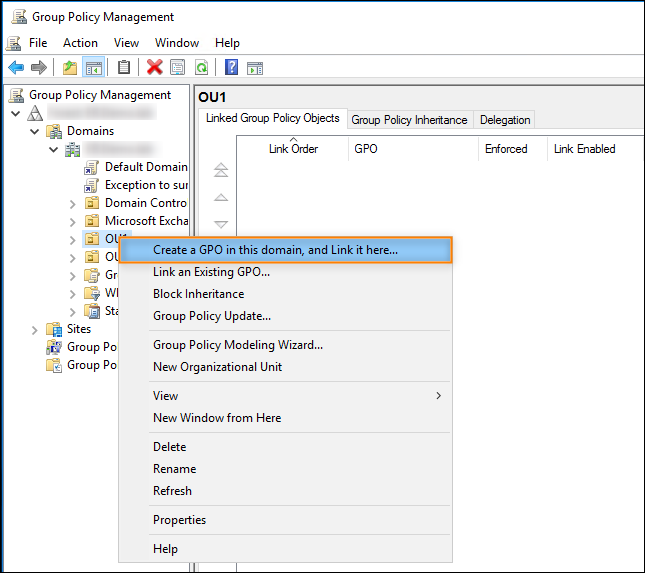Screen dimensions: 645x573
Task: Click the Forward arrow toolbar icon
Action: point(39,68)
